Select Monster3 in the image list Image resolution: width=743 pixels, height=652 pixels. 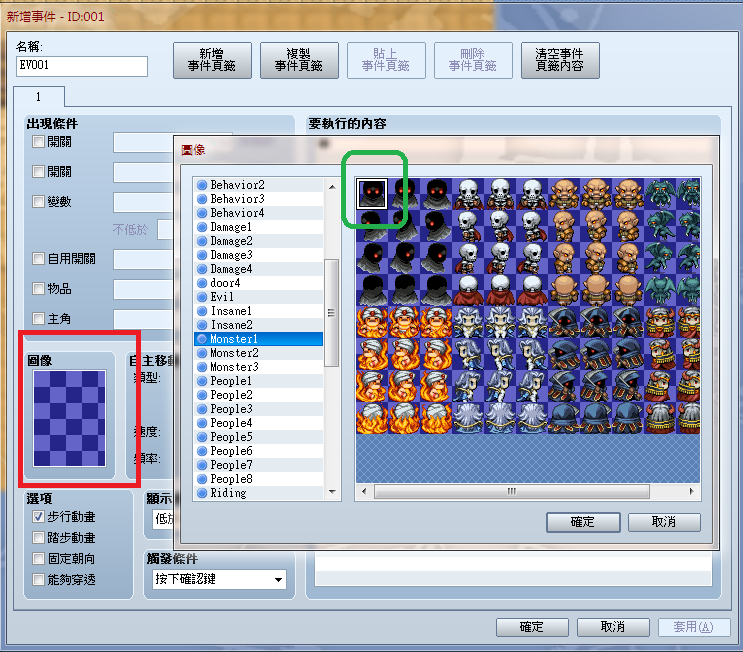(258, 367)
